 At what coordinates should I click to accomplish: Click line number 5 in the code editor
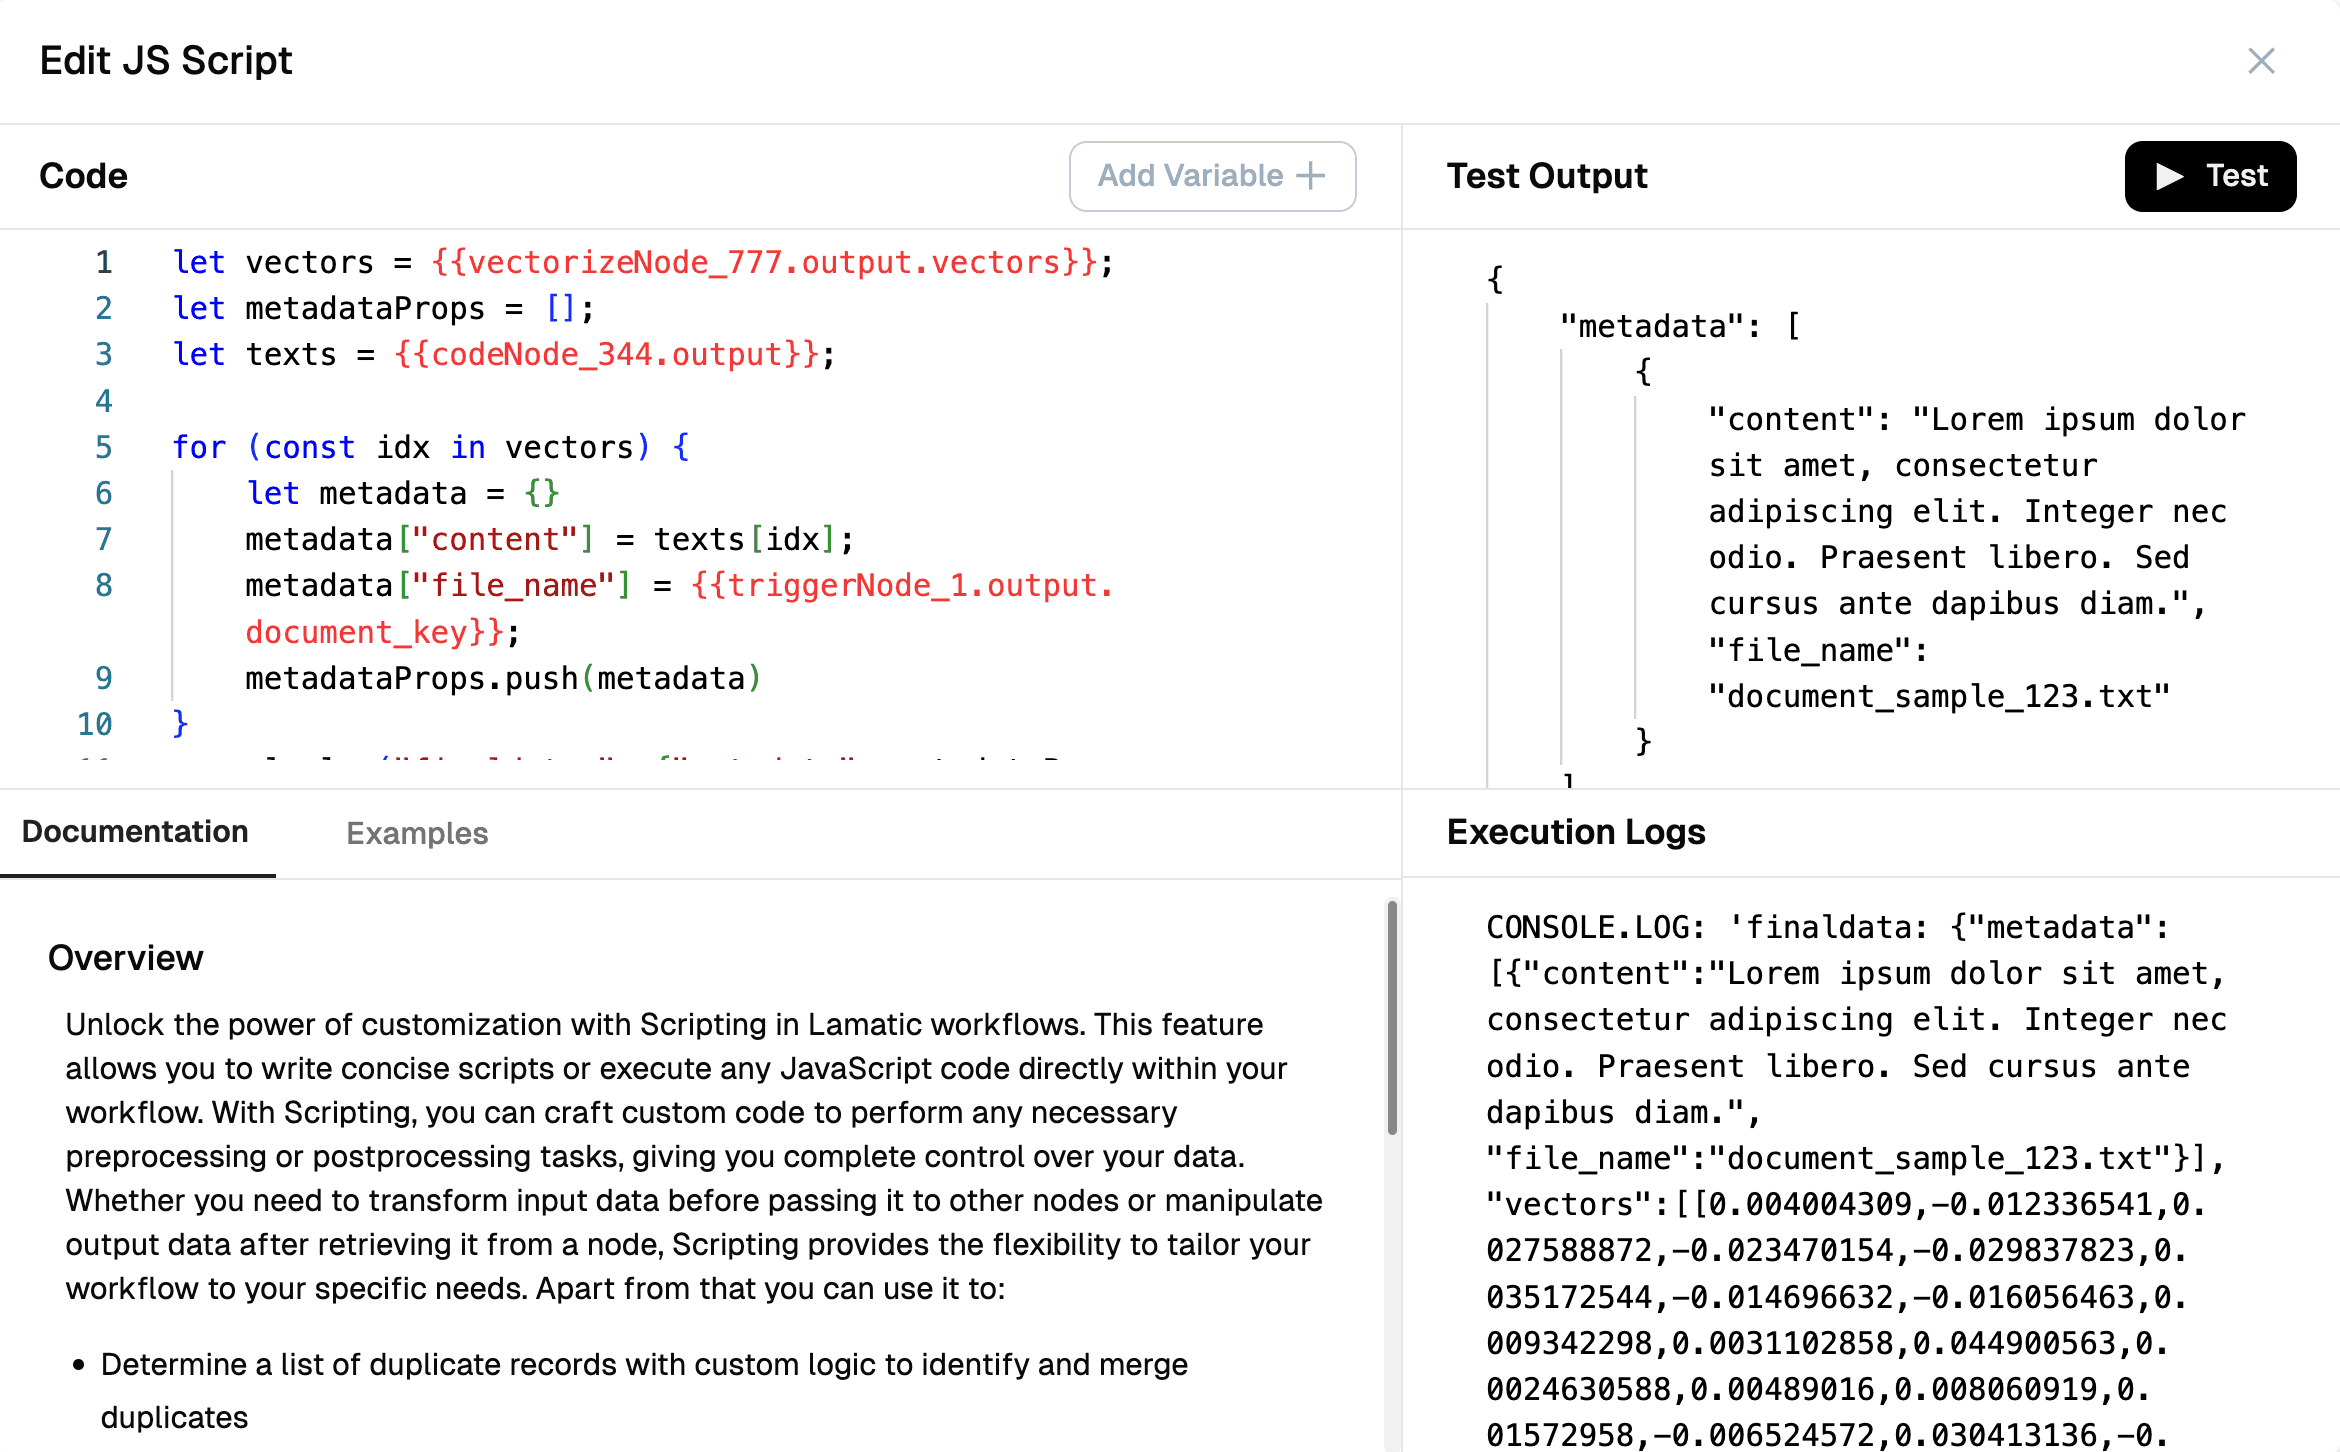103,447
